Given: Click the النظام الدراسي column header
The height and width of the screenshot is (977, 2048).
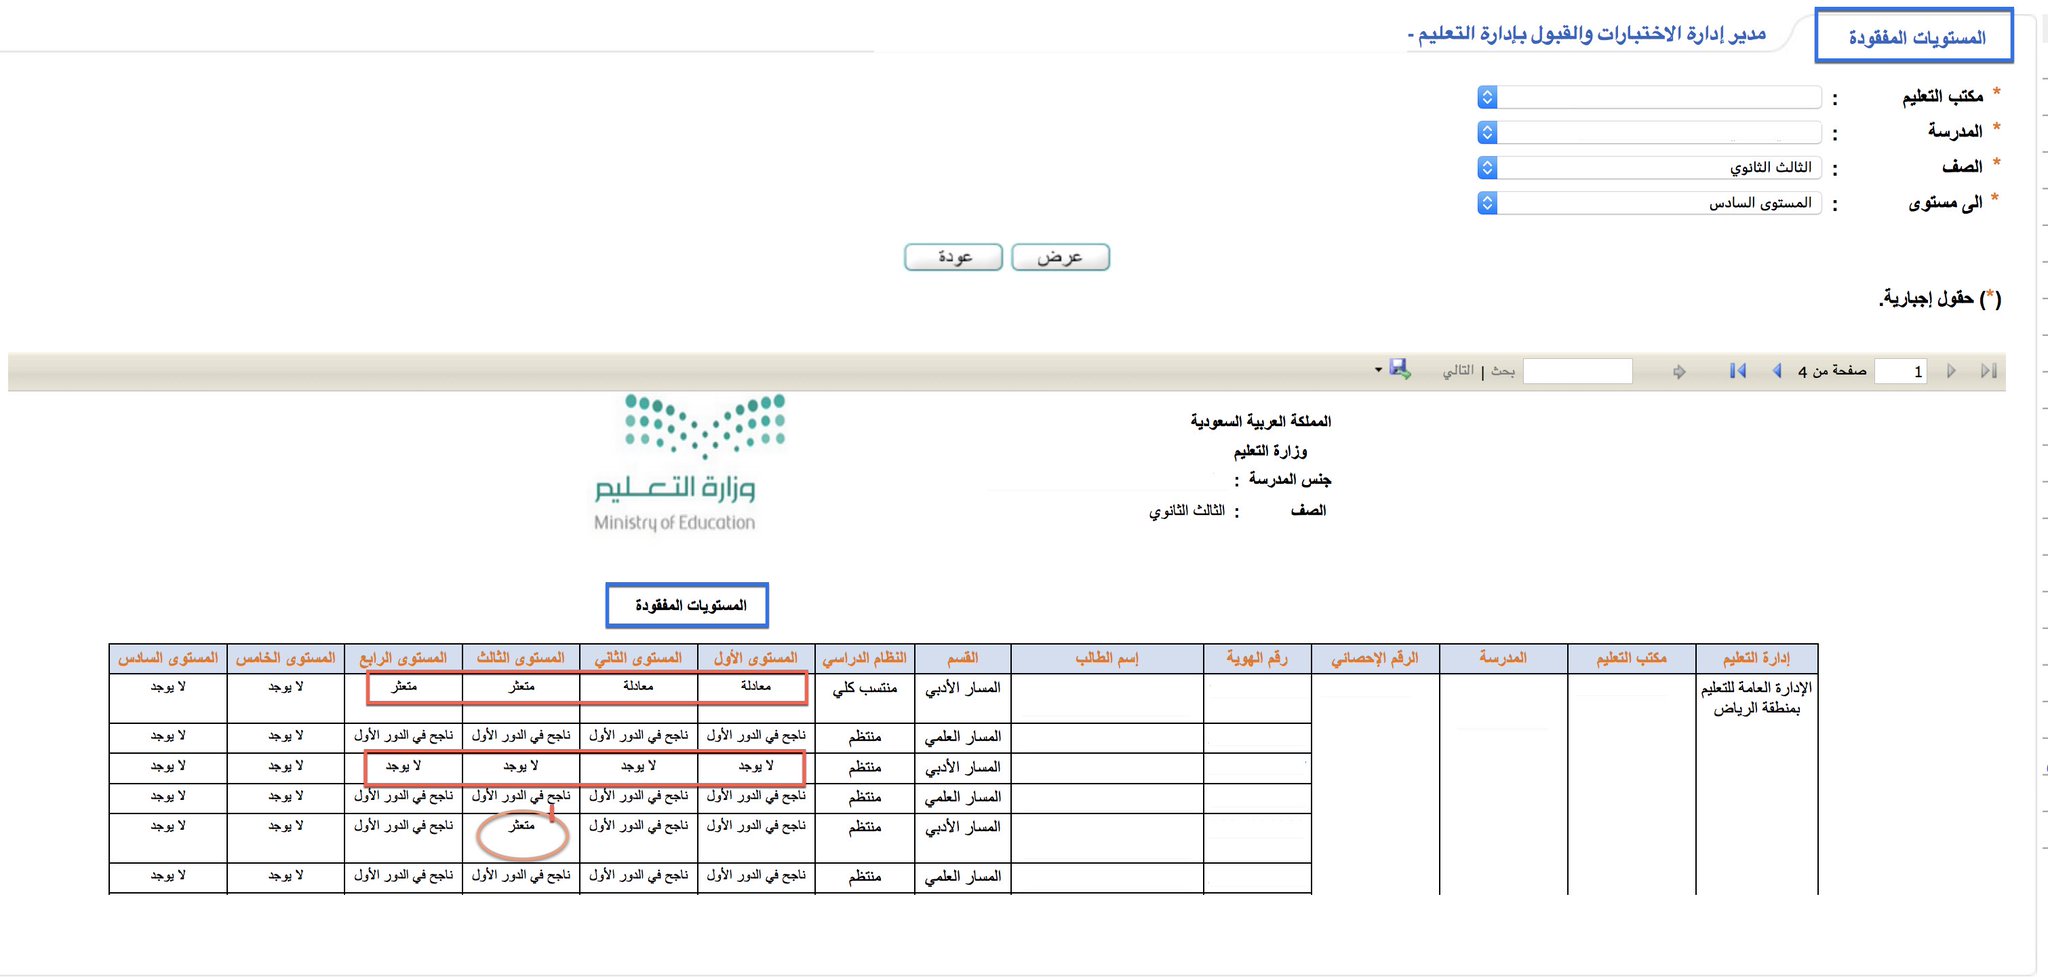Looking at the screenshot, I should click(x=865, y=659).
